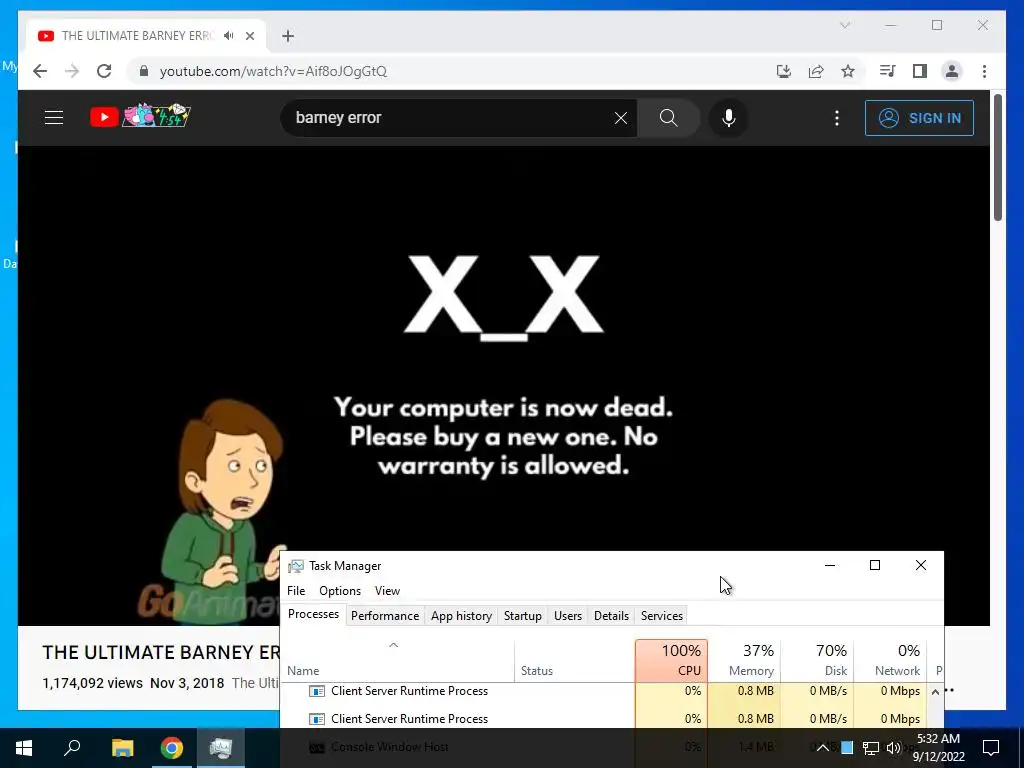Open YouTube settings three-dot menu
This screenshot has height=768, width=1024.
(837, 118)
